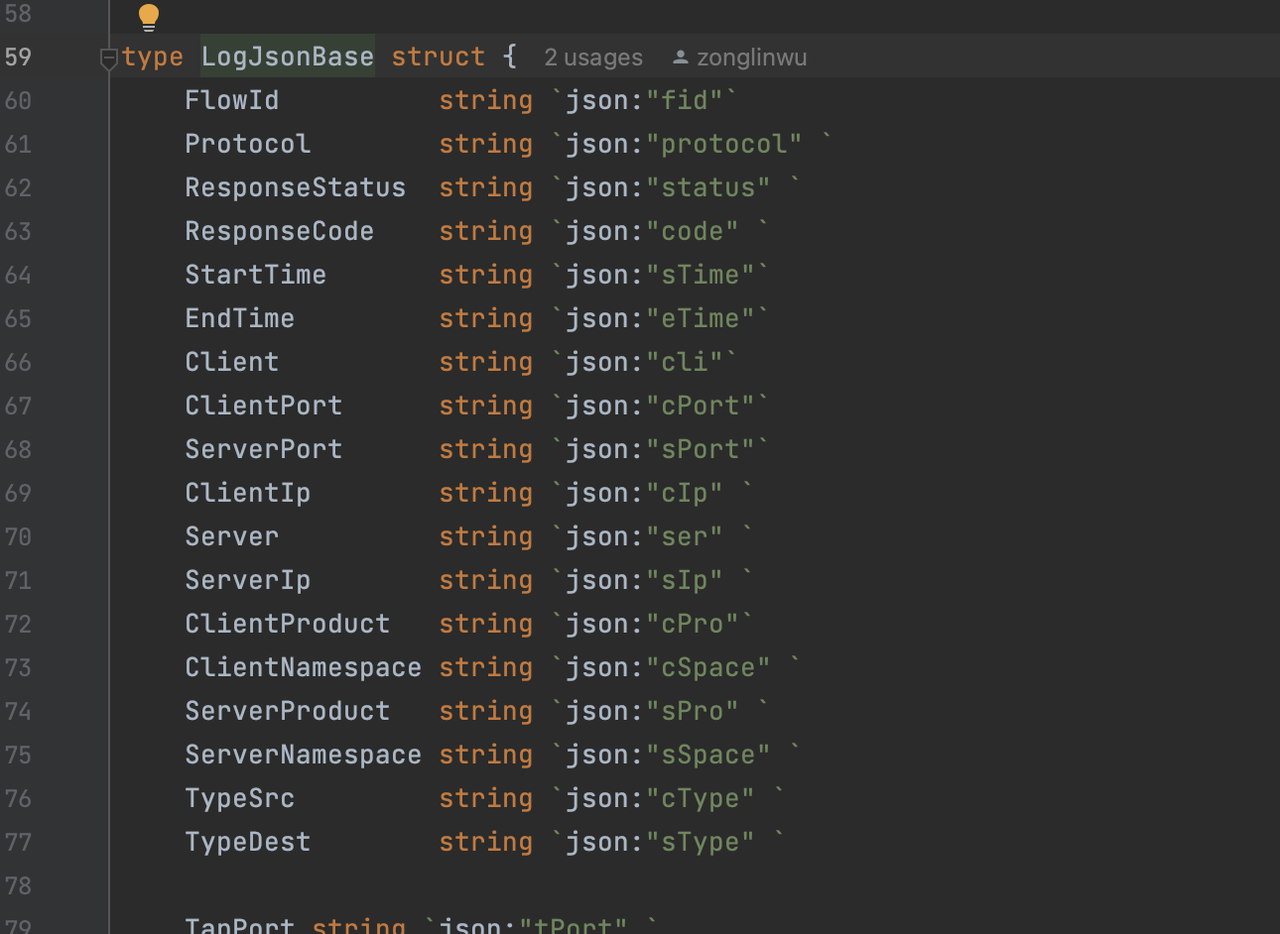The height and width of the screenshot is (934, 1280).
Task: Click the "cSpace" json tag value
Action: coord(708,667)
